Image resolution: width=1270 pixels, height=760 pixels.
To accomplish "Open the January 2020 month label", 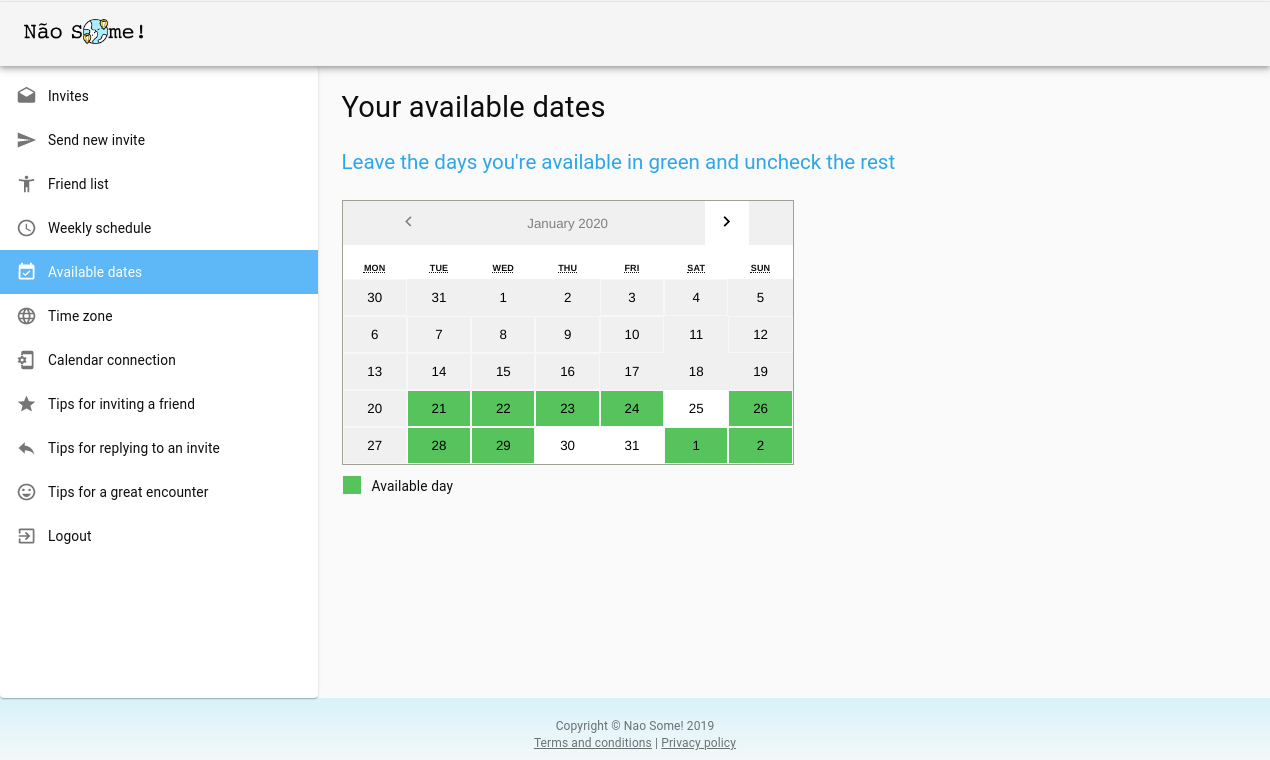I will click(567, 223).
